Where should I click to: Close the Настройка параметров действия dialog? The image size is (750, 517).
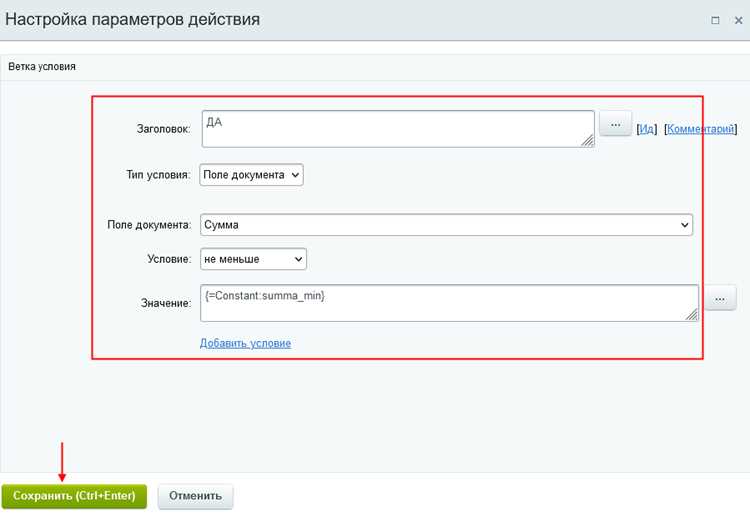click(739, 20)
